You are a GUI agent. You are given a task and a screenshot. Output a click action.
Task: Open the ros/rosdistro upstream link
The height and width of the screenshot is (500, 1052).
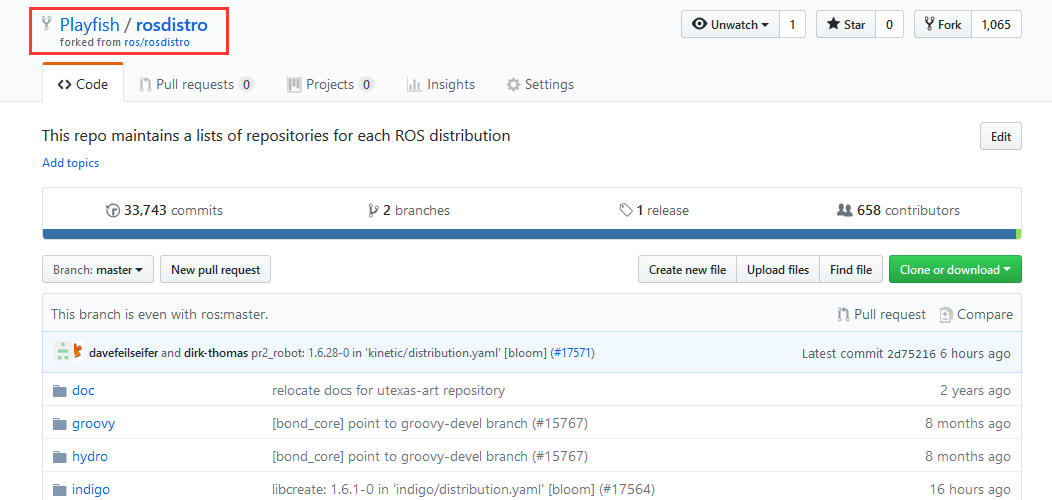pyautogui.click(x=157, y=42)
